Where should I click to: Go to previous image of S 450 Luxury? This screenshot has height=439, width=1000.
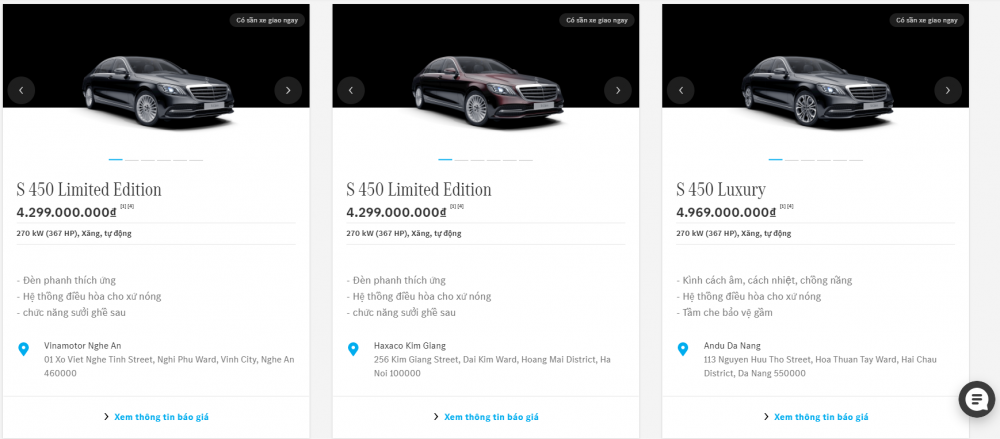pos(681,90)
